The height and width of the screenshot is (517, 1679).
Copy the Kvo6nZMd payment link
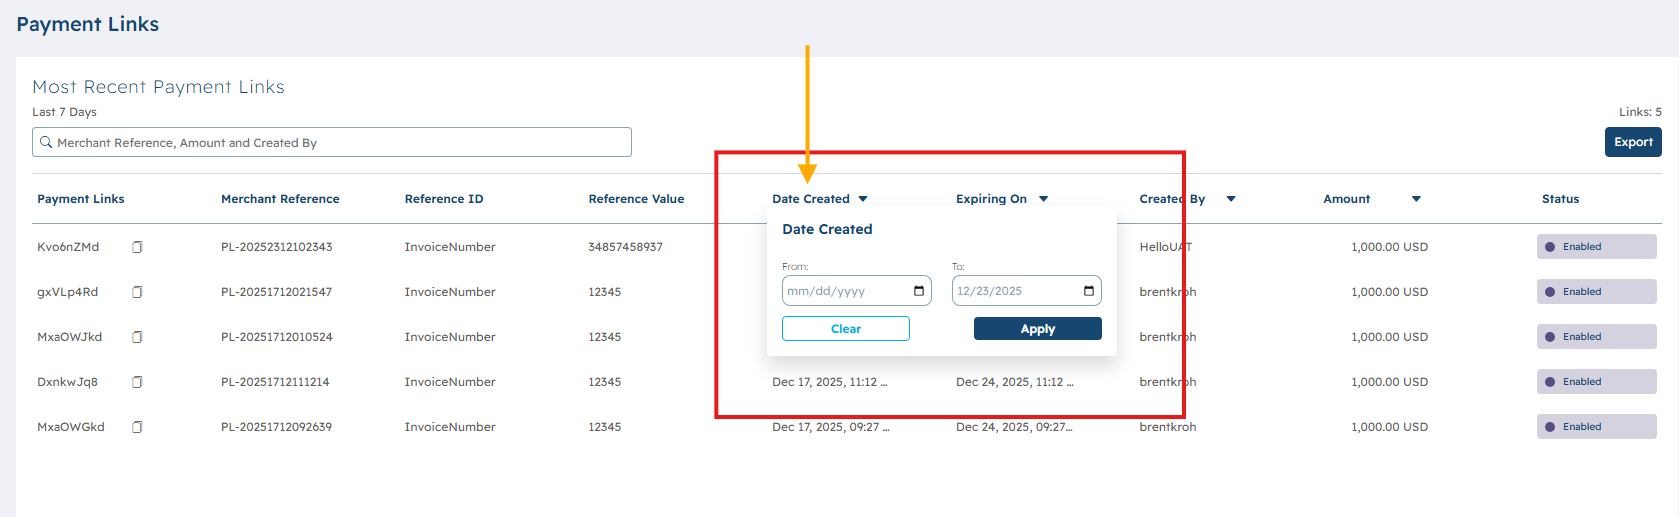pos(137,247)
